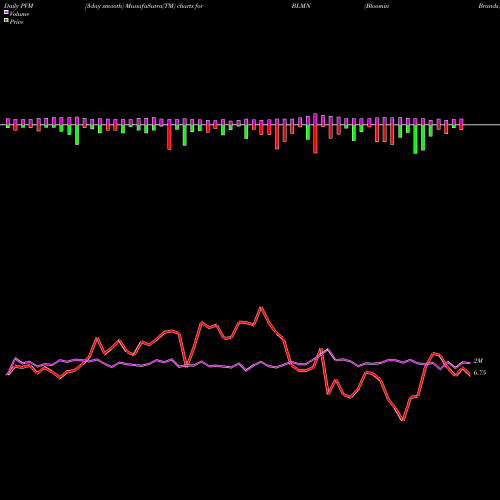Click the '2M' volume line end label
Viewport: 500px width, 500px height.
[x=478, y=361]
